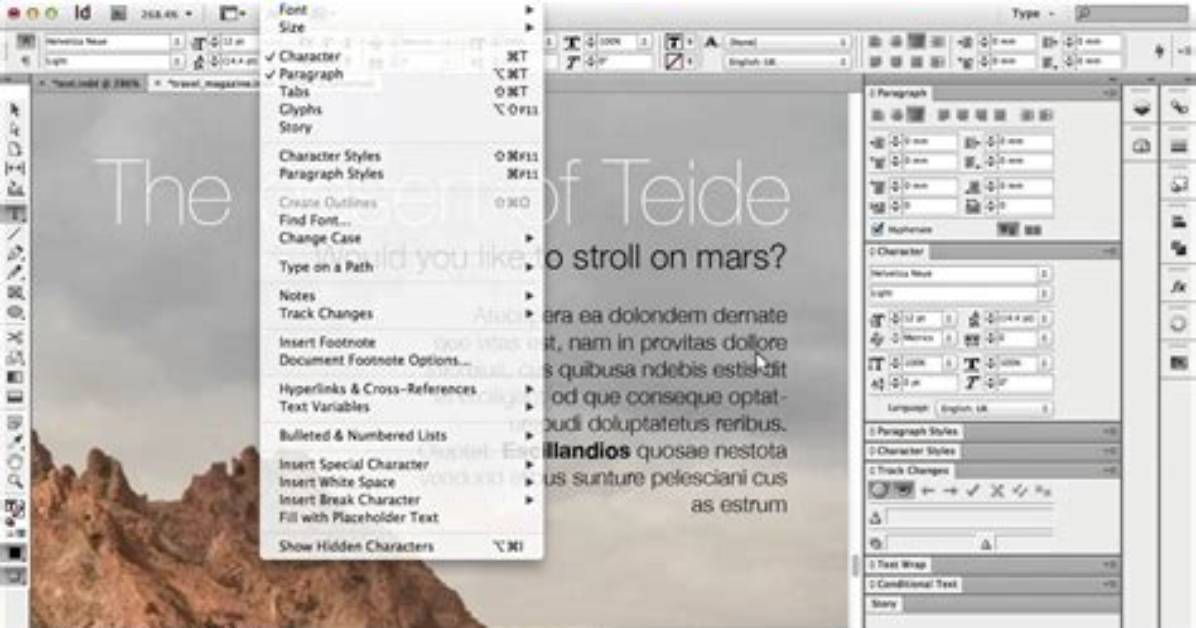Select the Selection tool arrow
Viewport: 1196px width, 628px height.
(14, 111)
